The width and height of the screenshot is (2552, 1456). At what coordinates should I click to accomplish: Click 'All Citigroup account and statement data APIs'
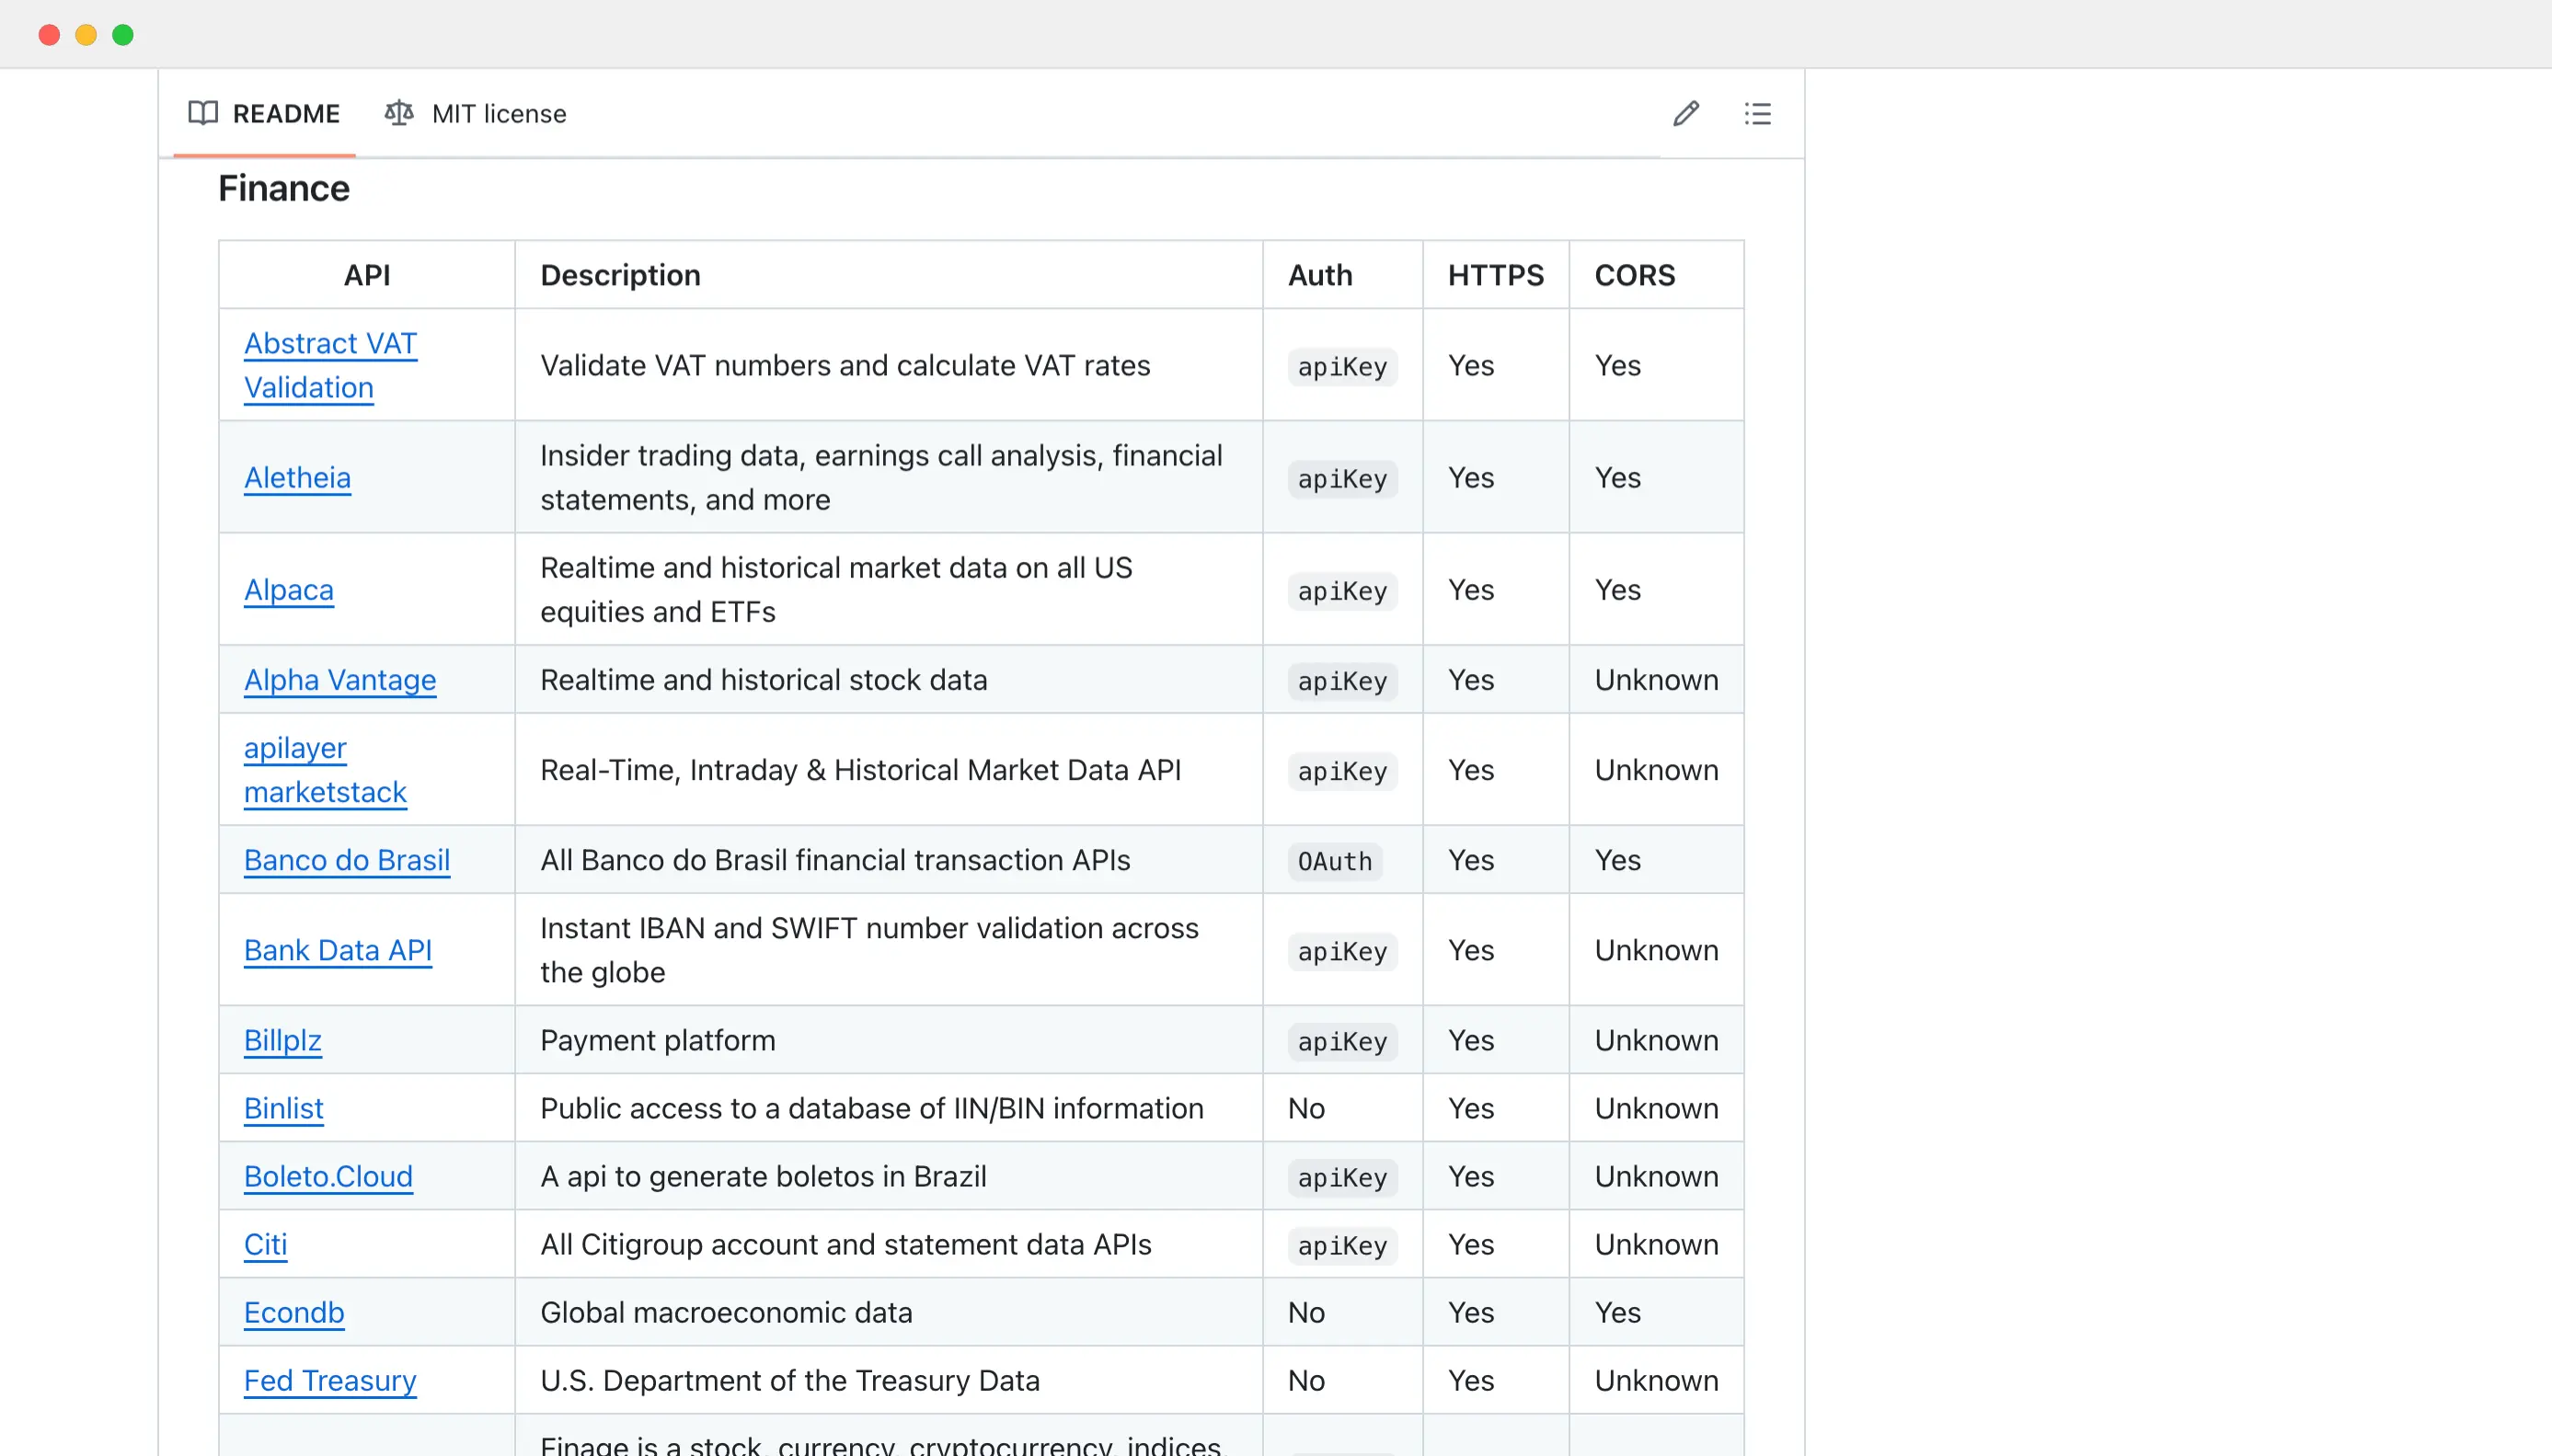[846, 1244]
